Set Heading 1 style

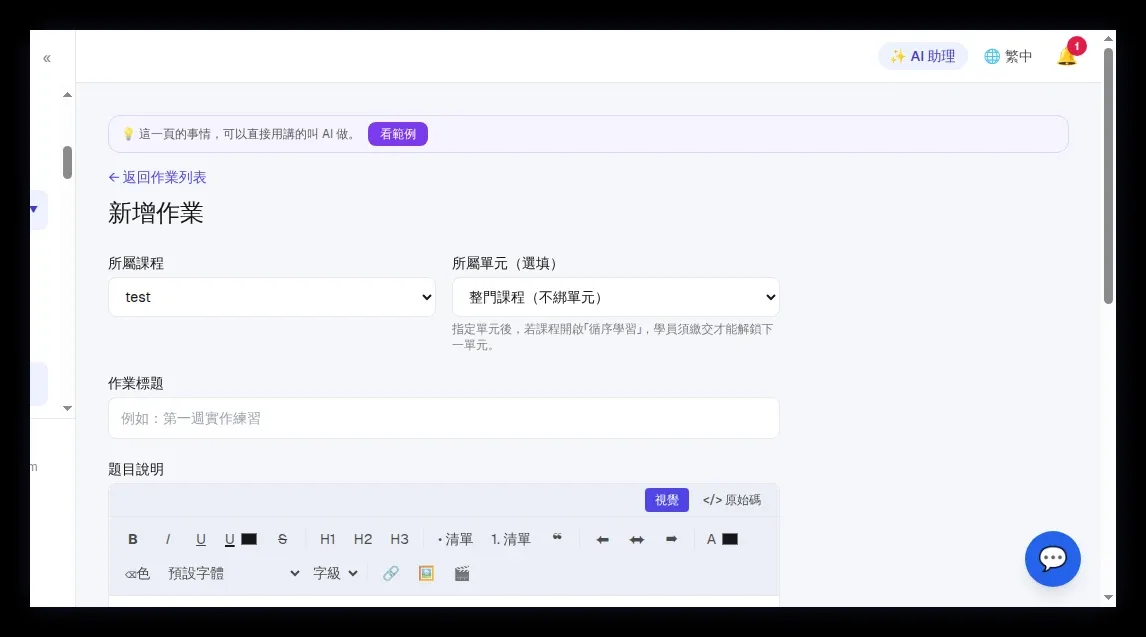pos(327,539)
